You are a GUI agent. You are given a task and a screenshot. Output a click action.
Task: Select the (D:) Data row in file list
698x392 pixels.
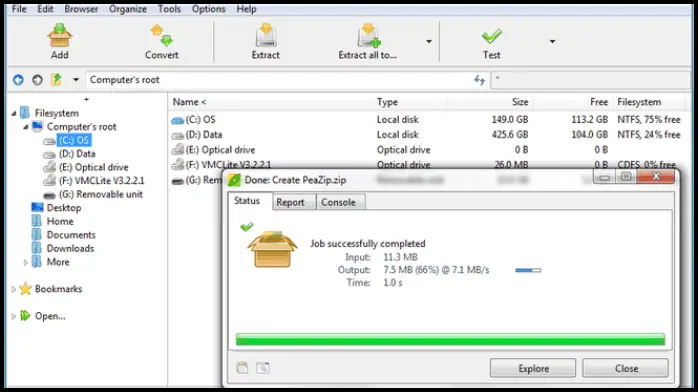pos(427,134)
